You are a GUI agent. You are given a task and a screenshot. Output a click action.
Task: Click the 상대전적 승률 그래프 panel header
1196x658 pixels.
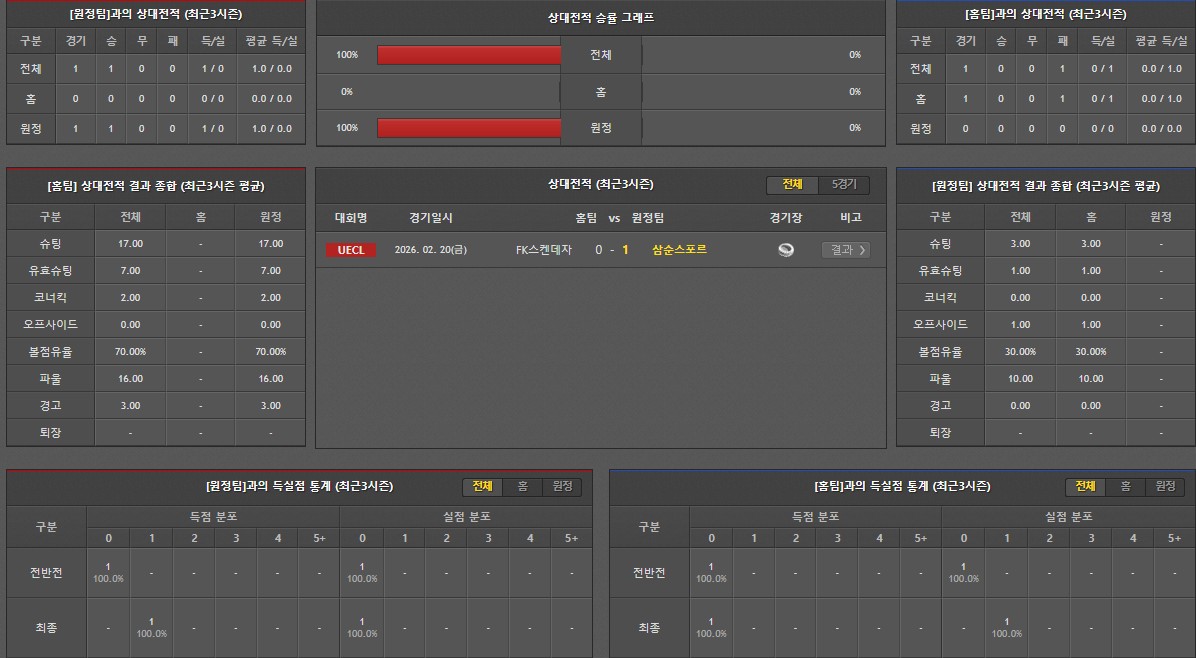click(x=600, y=18)
